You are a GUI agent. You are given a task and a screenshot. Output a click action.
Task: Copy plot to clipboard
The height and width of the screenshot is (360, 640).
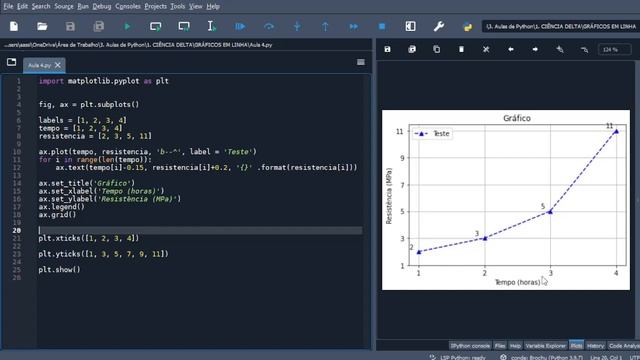point(436,49)
